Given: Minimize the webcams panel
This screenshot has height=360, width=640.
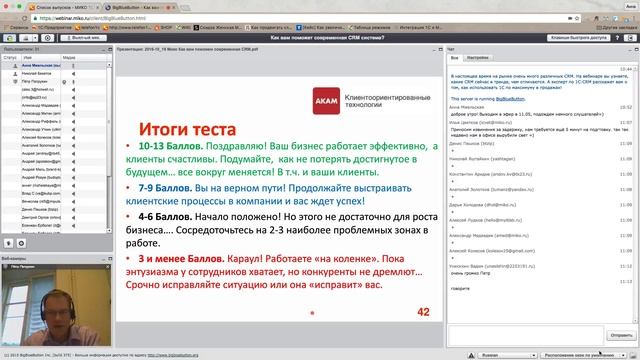Looking at the screenshot, I should [103, 259].
